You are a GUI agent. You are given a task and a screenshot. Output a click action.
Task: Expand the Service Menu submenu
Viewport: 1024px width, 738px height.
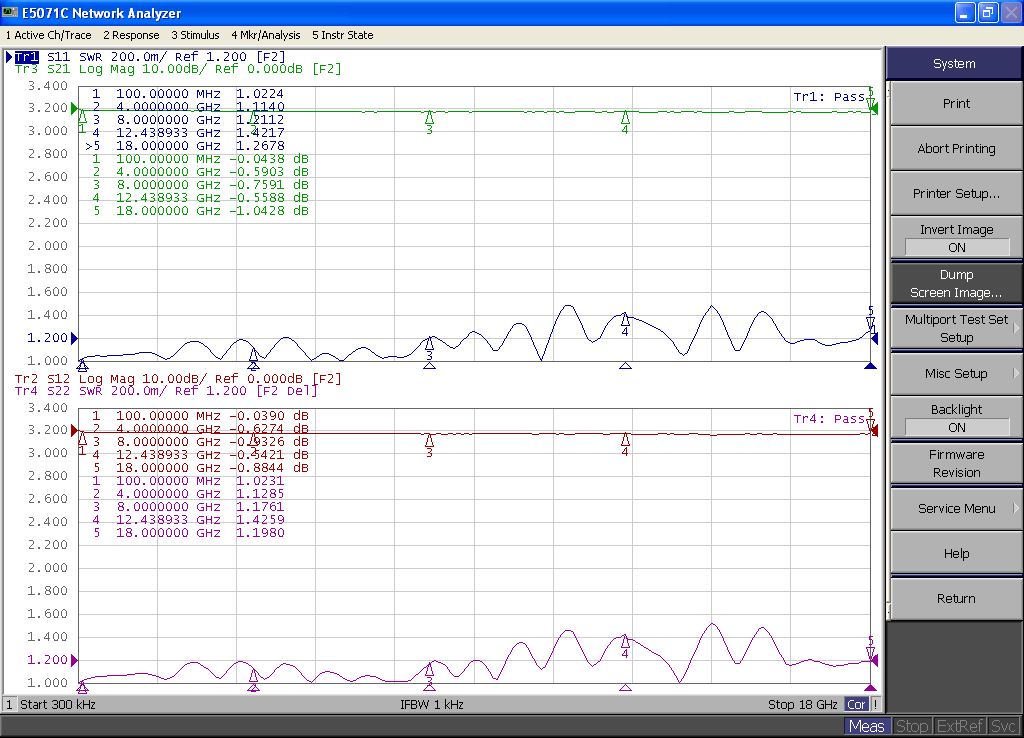[x=955, y=508]
